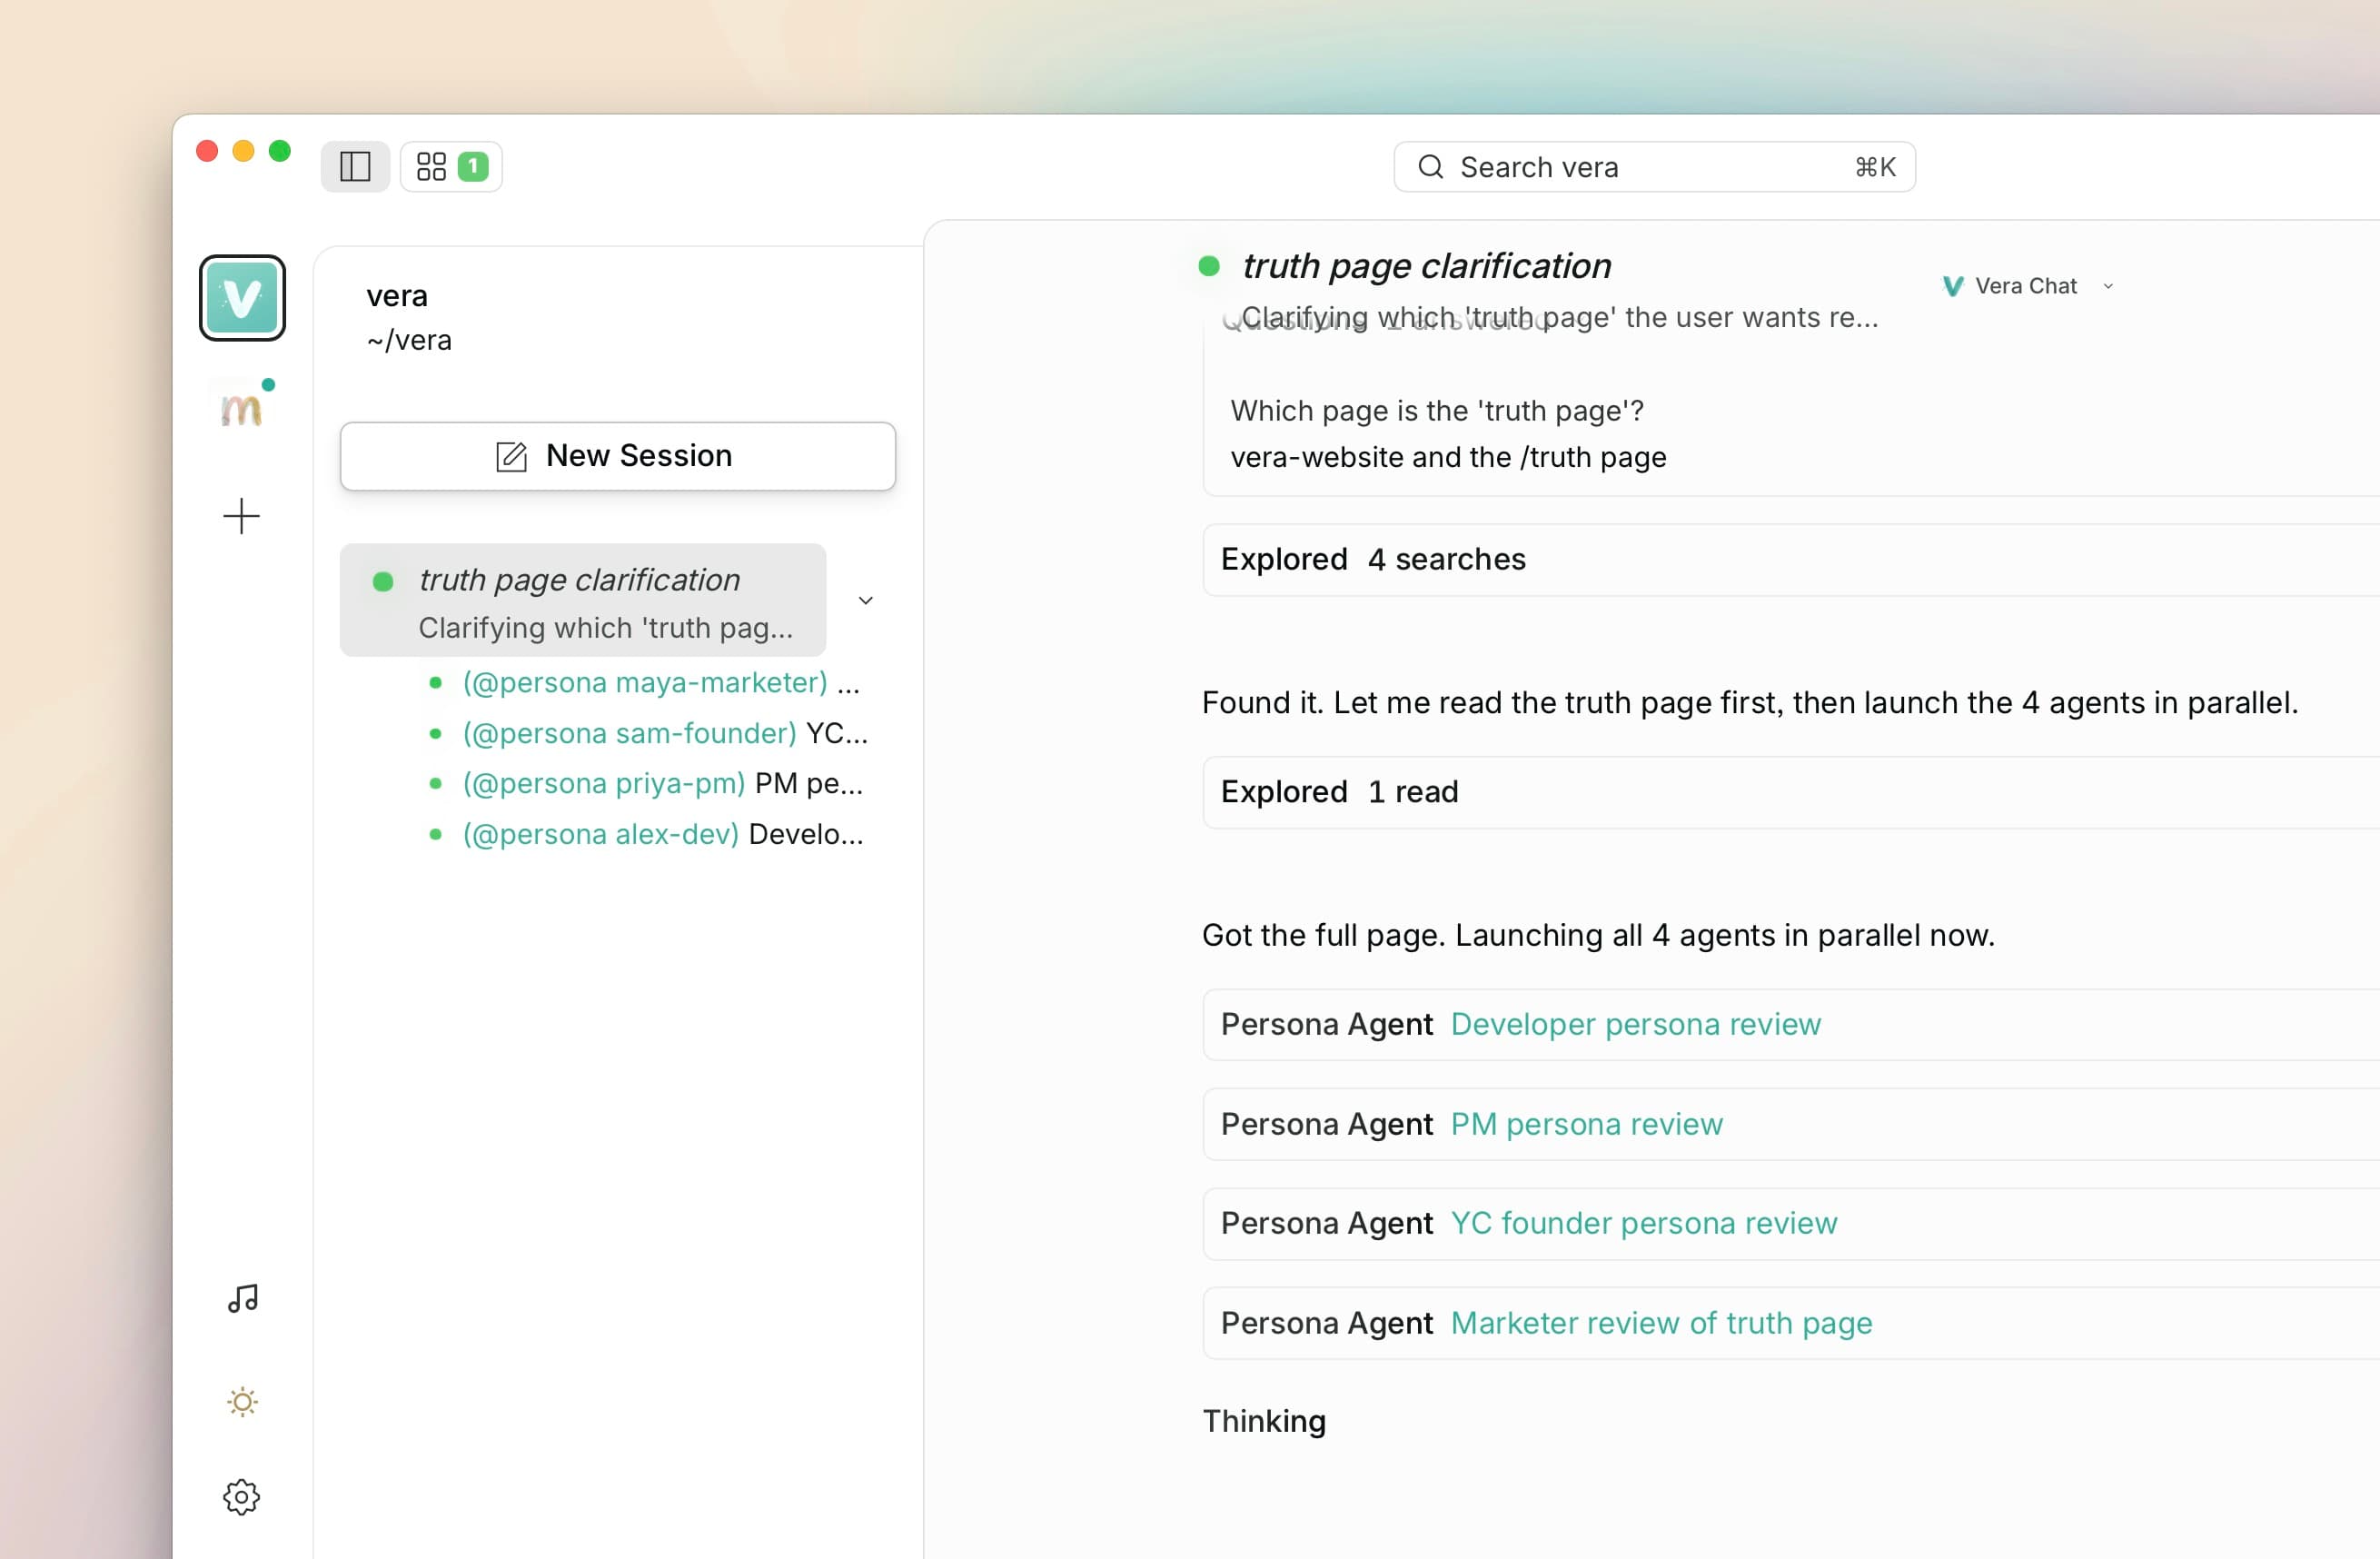The height and width of the screenshot is (1559, 2380).
Task: Click the green status dot on the session
Action: (x=384, y=581)
